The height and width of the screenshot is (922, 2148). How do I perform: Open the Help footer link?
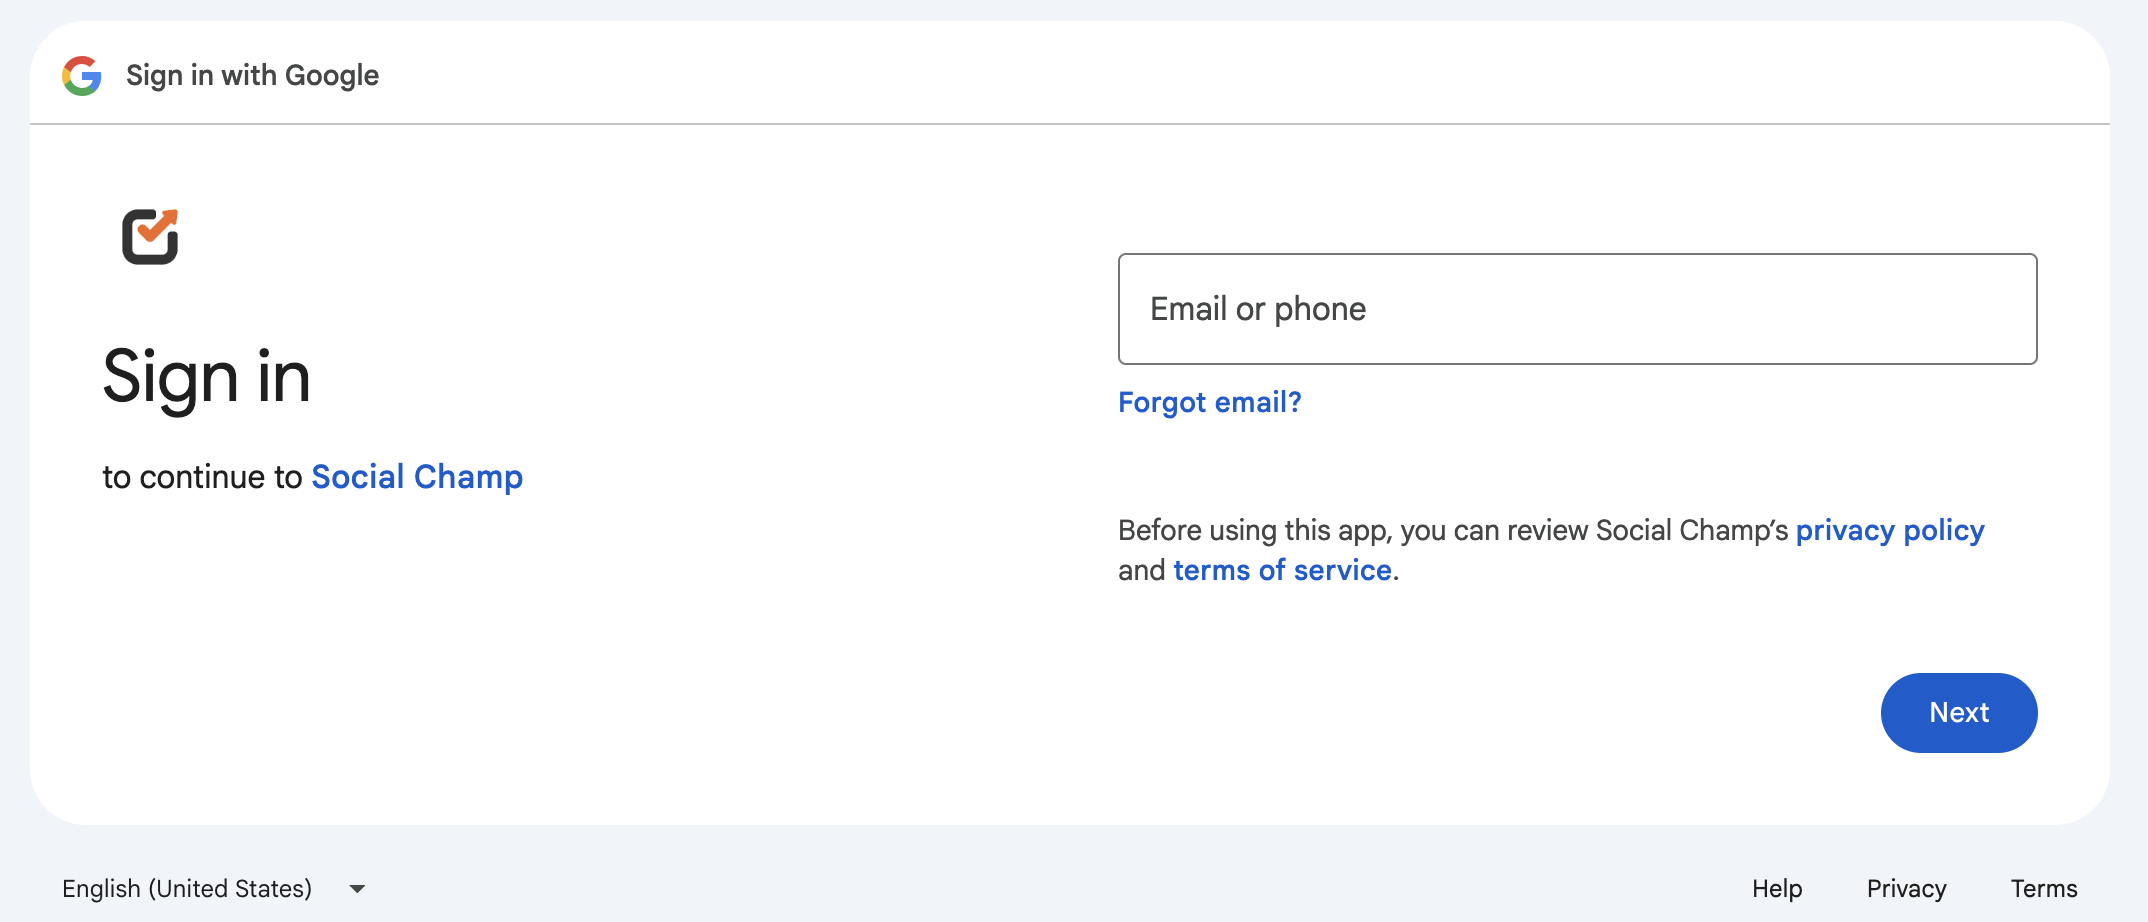tap(1776, 888)
